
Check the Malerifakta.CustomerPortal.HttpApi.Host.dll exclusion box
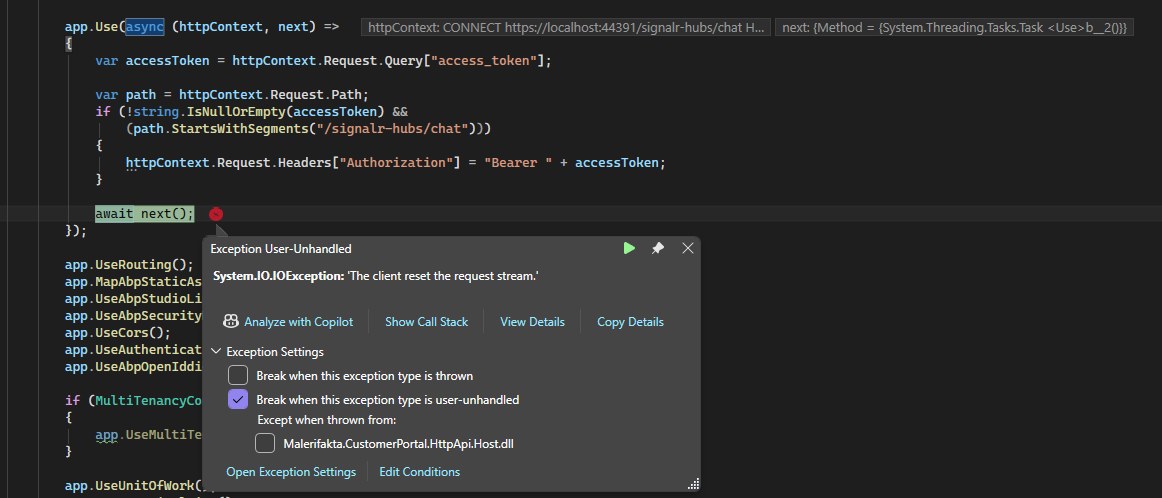coord(265,443)
